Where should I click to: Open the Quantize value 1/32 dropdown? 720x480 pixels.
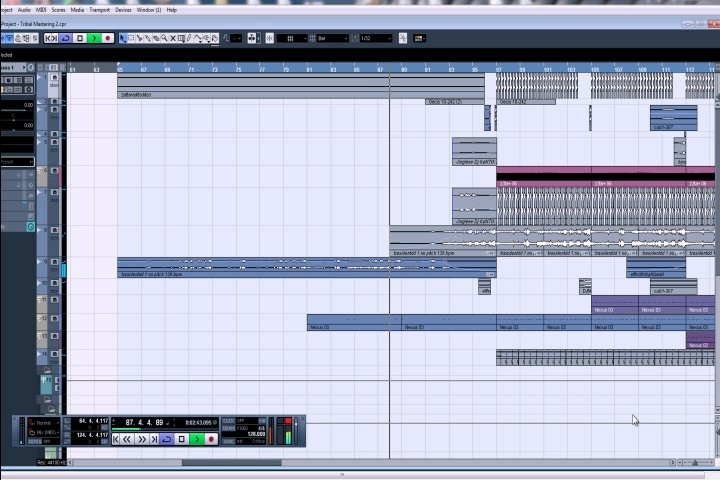[376, 39]
